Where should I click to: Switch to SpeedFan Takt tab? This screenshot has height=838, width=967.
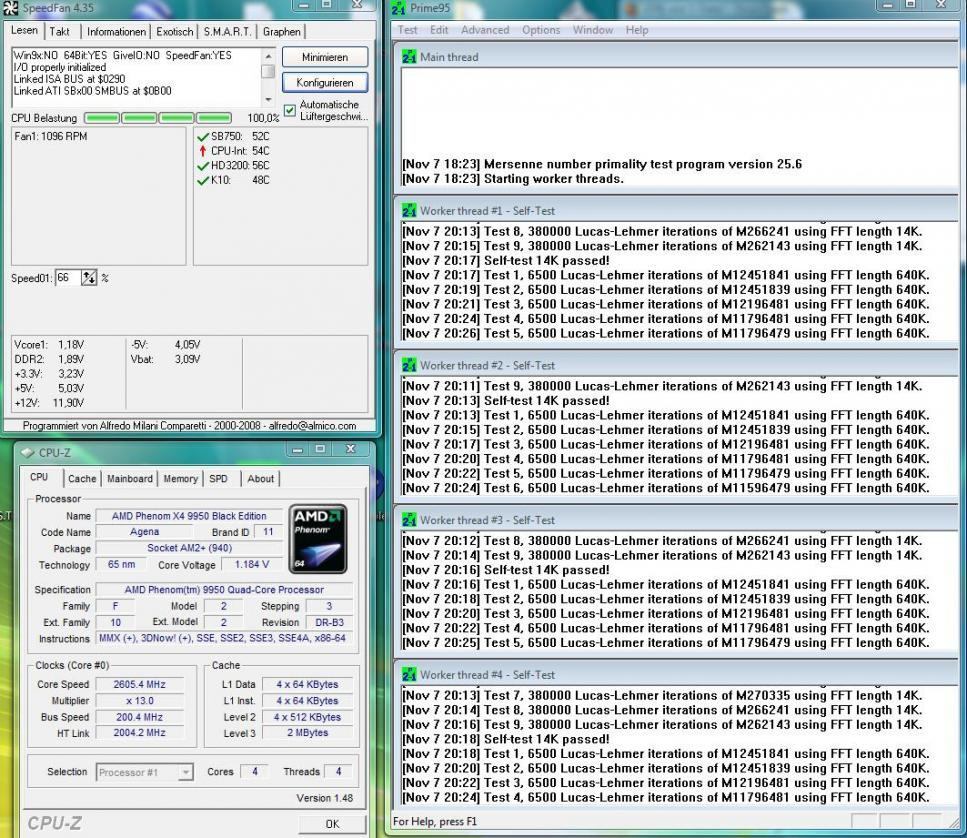click(x=59, y=31)
